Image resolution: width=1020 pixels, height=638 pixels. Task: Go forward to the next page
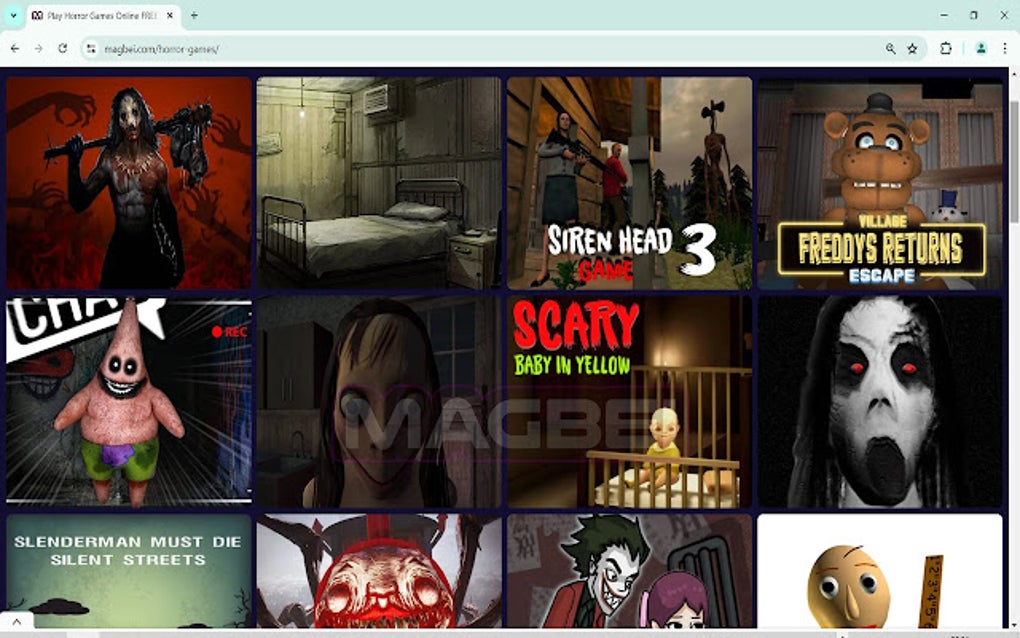point(39,49)
